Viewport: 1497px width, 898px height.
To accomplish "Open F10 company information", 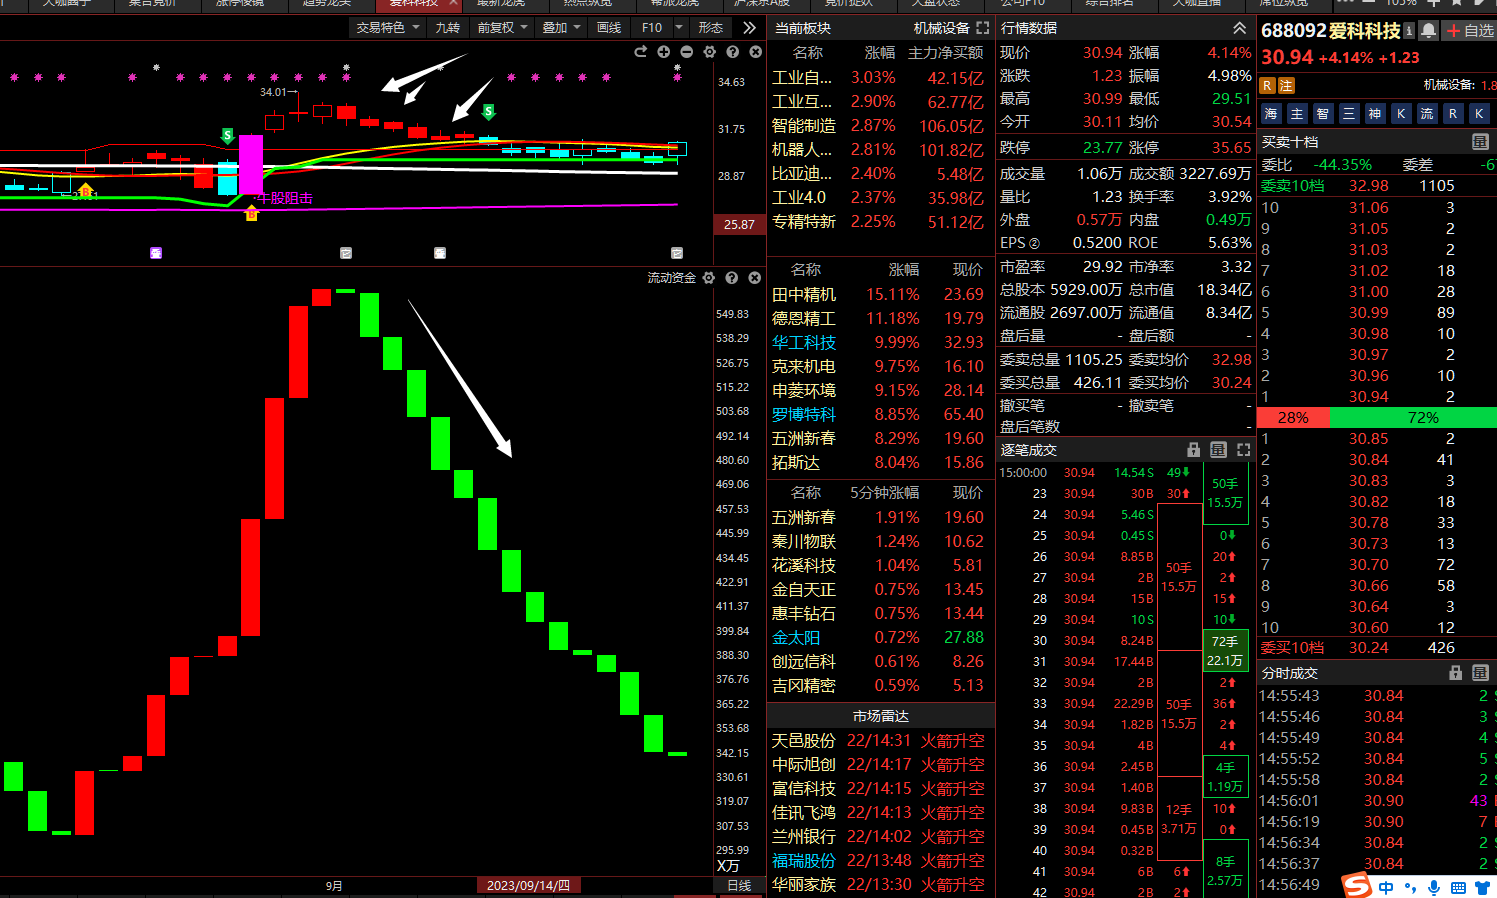I will point(652,28).
